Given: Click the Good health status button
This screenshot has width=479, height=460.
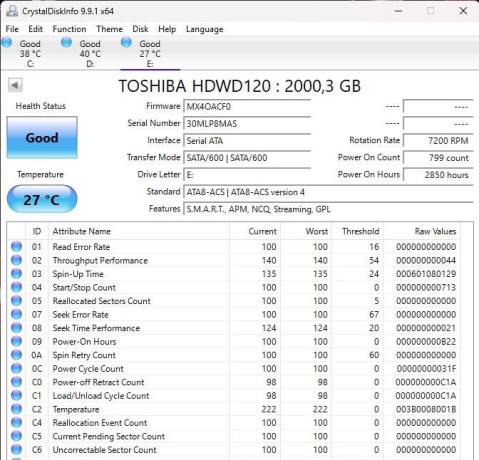Looking at the screenshot, I should click(x=42, y=137).
